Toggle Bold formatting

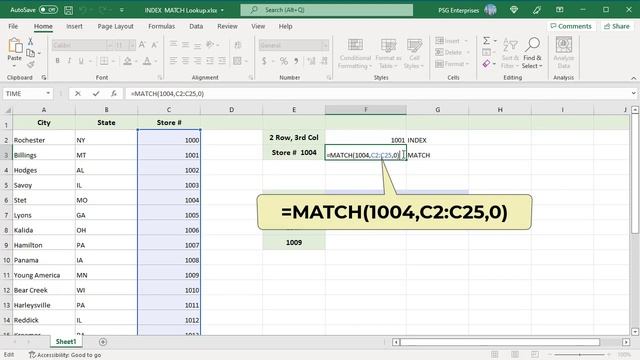tap(57, 61)
